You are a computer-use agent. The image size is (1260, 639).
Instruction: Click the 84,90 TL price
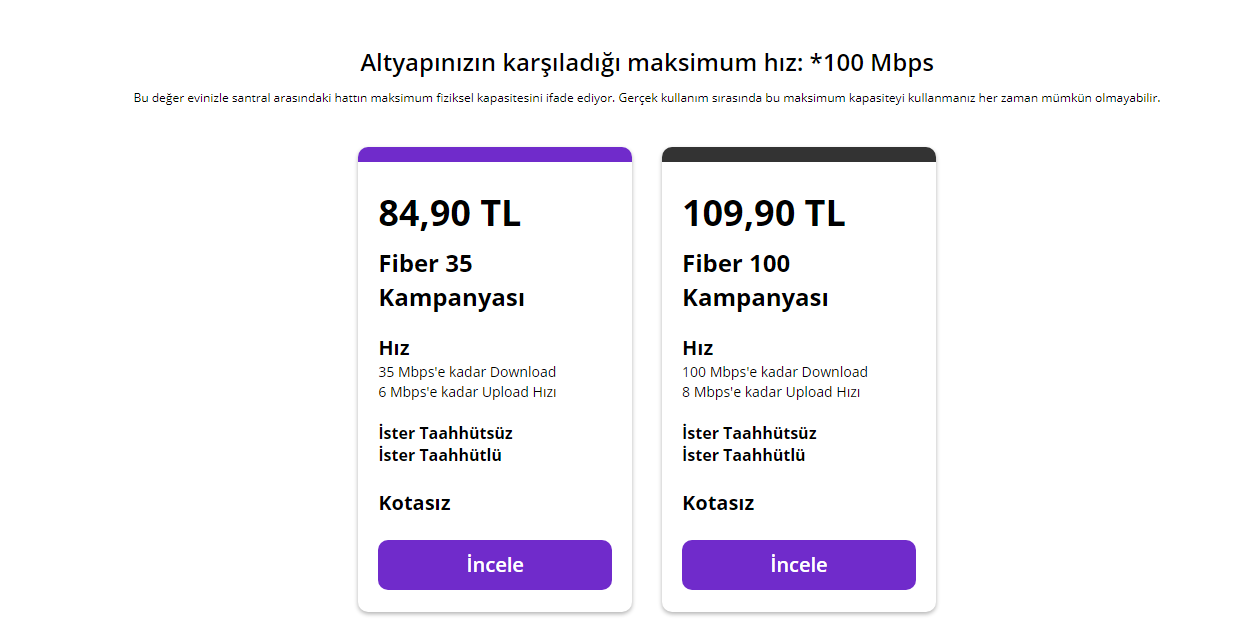(x=449, y=213)
